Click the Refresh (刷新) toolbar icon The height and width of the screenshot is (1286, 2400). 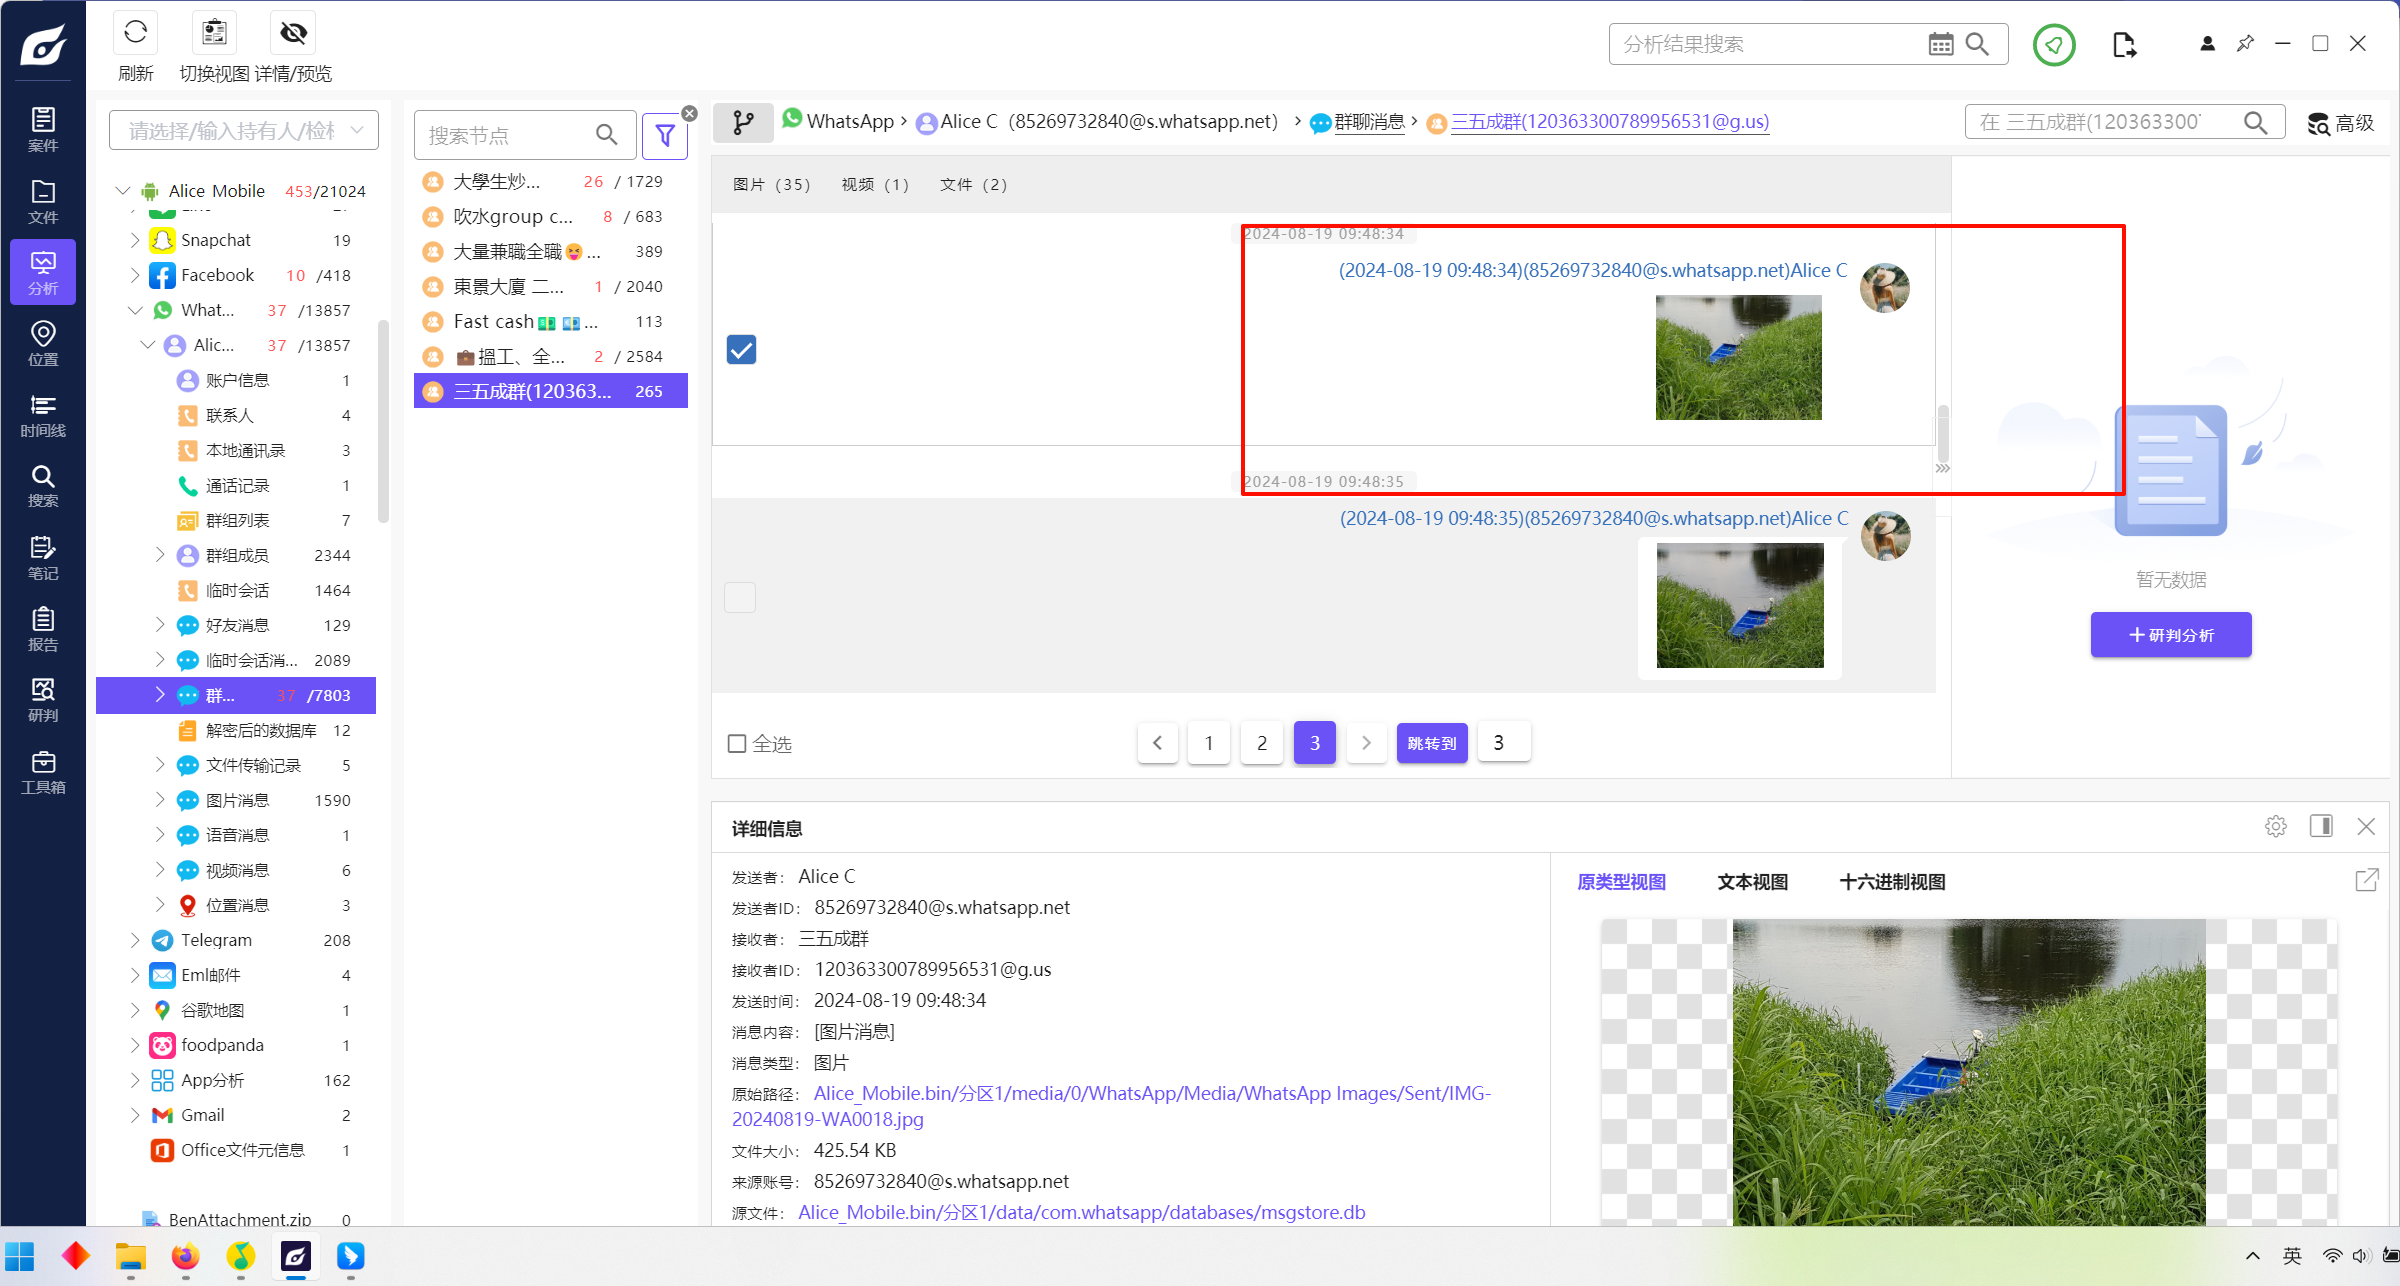tap(135, 34)
